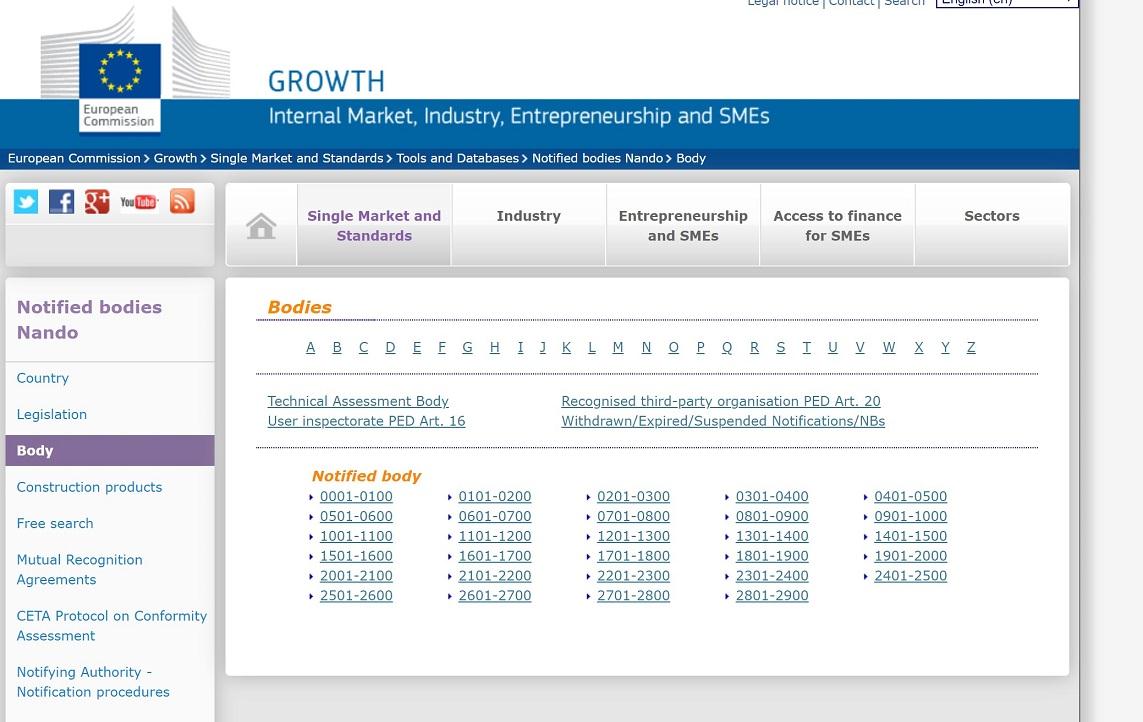Open notified body range 0401-0500
Viewport: 1143px width, 722px height.
pos(910,497)
